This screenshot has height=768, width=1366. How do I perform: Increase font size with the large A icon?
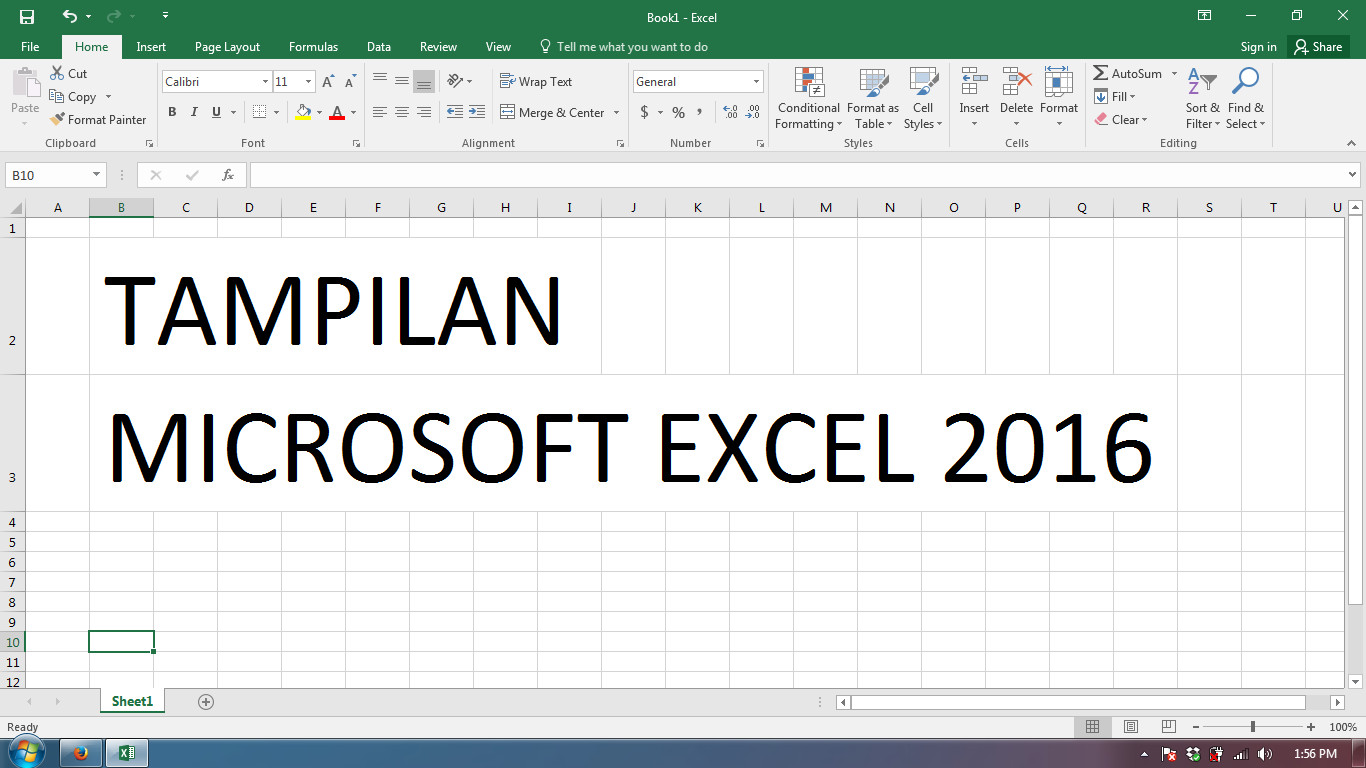pos(328,82)
